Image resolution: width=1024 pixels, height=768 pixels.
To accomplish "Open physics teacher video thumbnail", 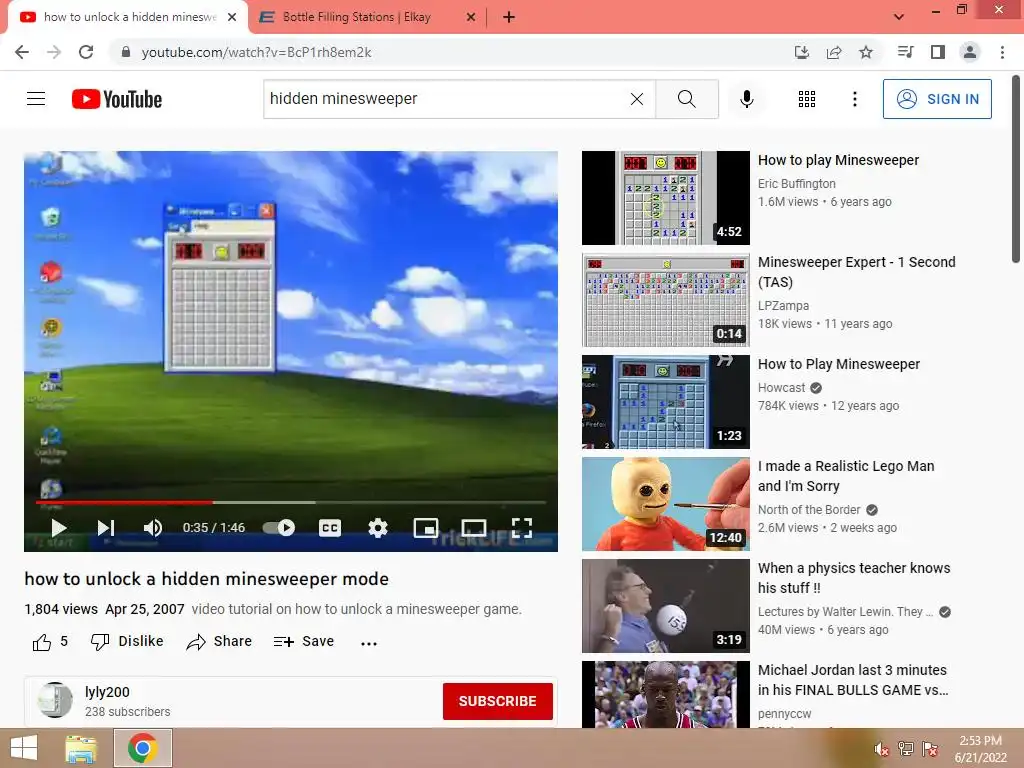I will [665, 605].
